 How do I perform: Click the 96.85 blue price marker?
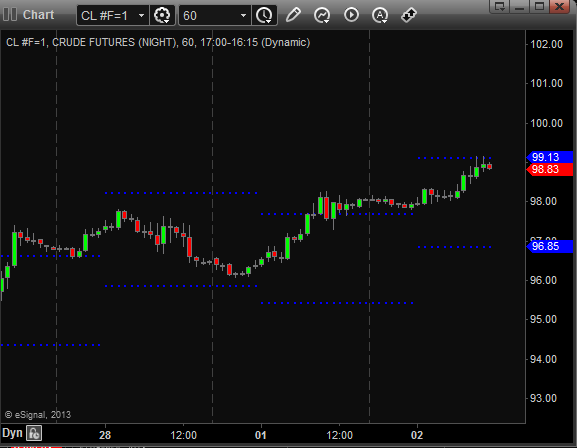(x=550, y=246)
